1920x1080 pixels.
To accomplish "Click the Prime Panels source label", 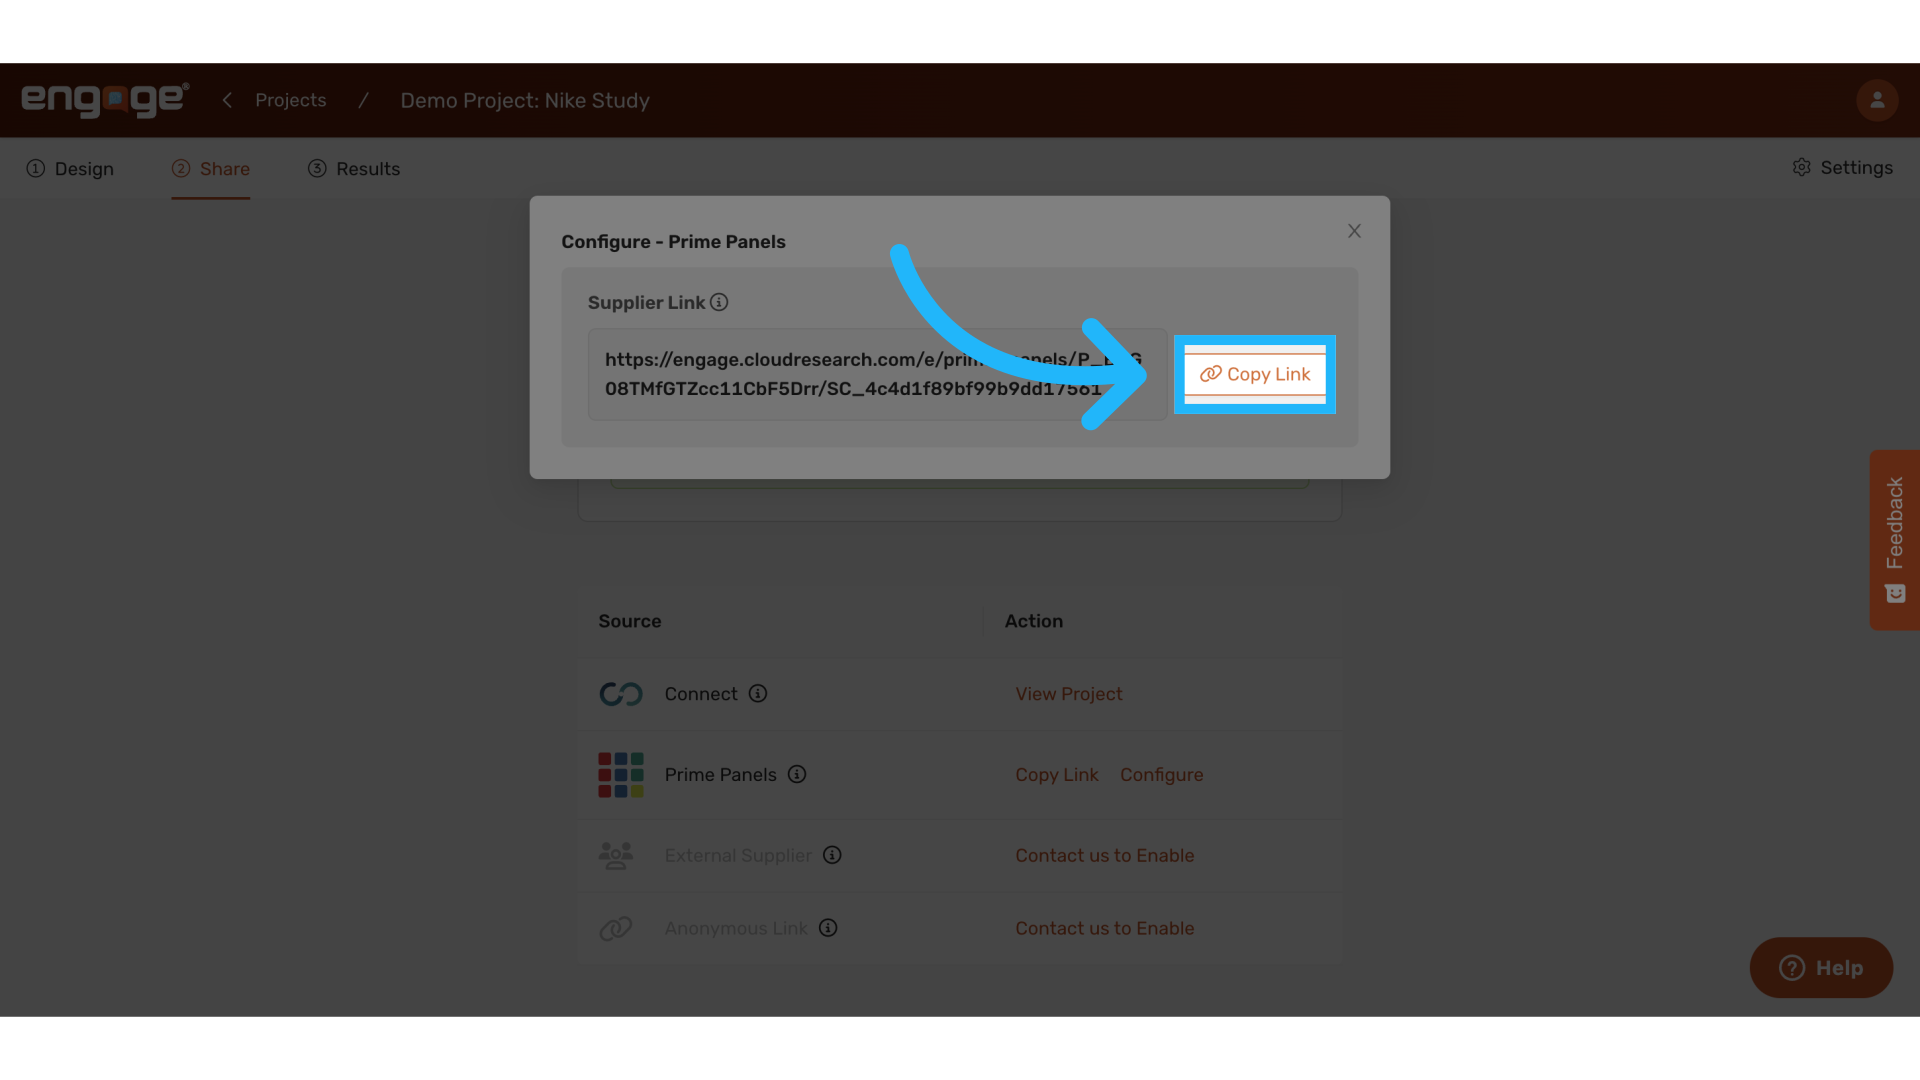I will (720, 775).
